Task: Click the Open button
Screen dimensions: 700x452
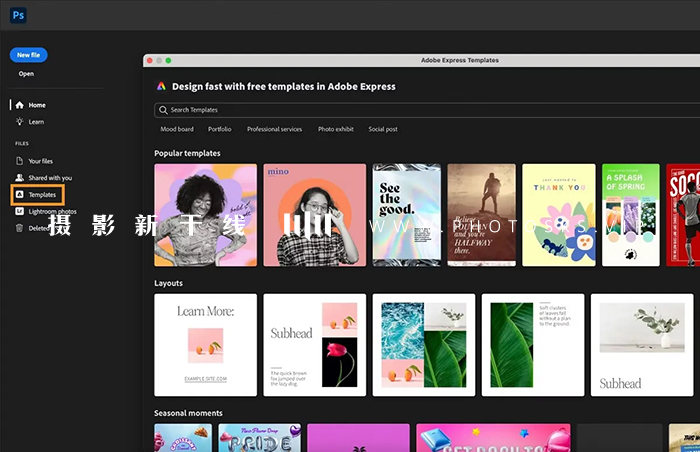Action: point(26,74)
